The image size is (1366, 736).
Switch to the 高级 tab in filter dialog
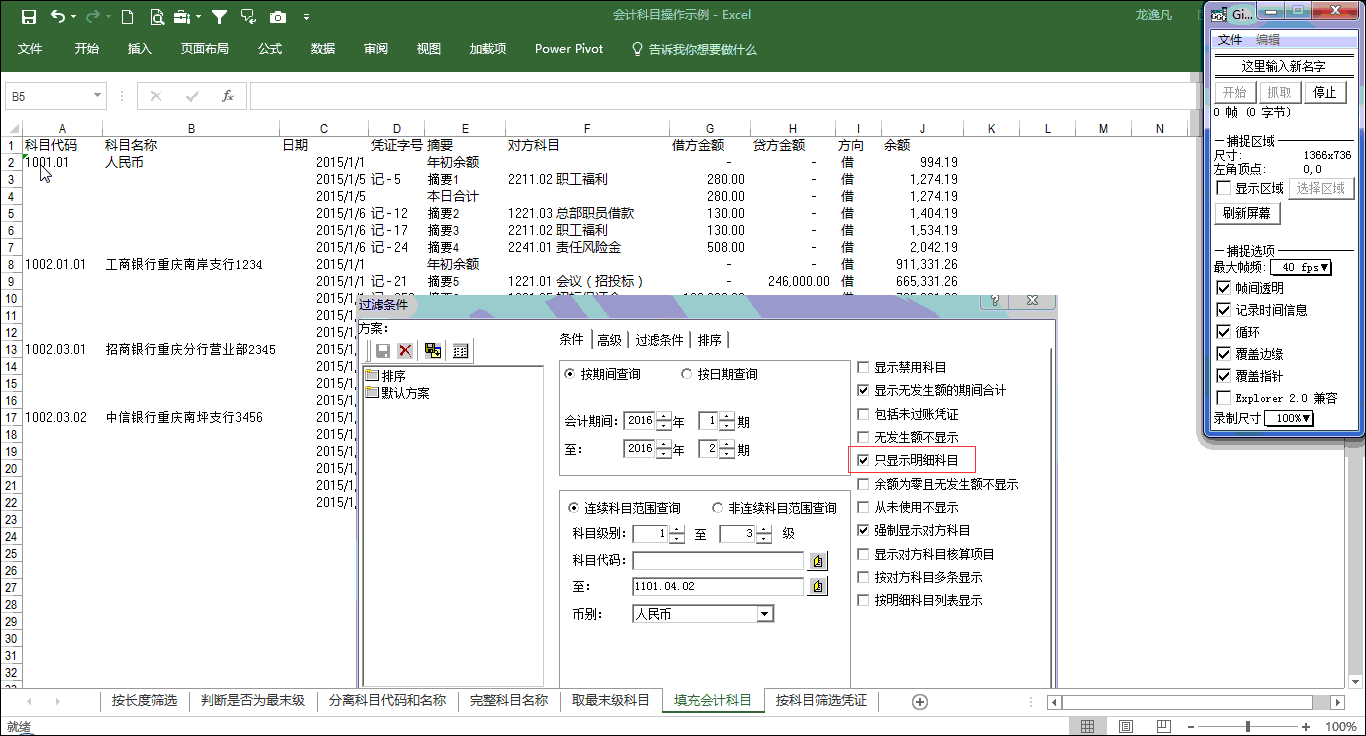coord(609,340)
